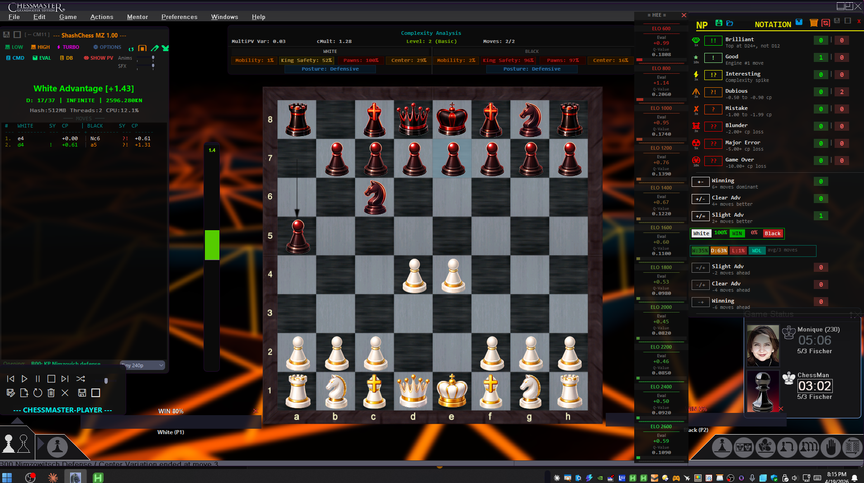
Task: Toggle the EVAL display option
Action: point(41,58)
